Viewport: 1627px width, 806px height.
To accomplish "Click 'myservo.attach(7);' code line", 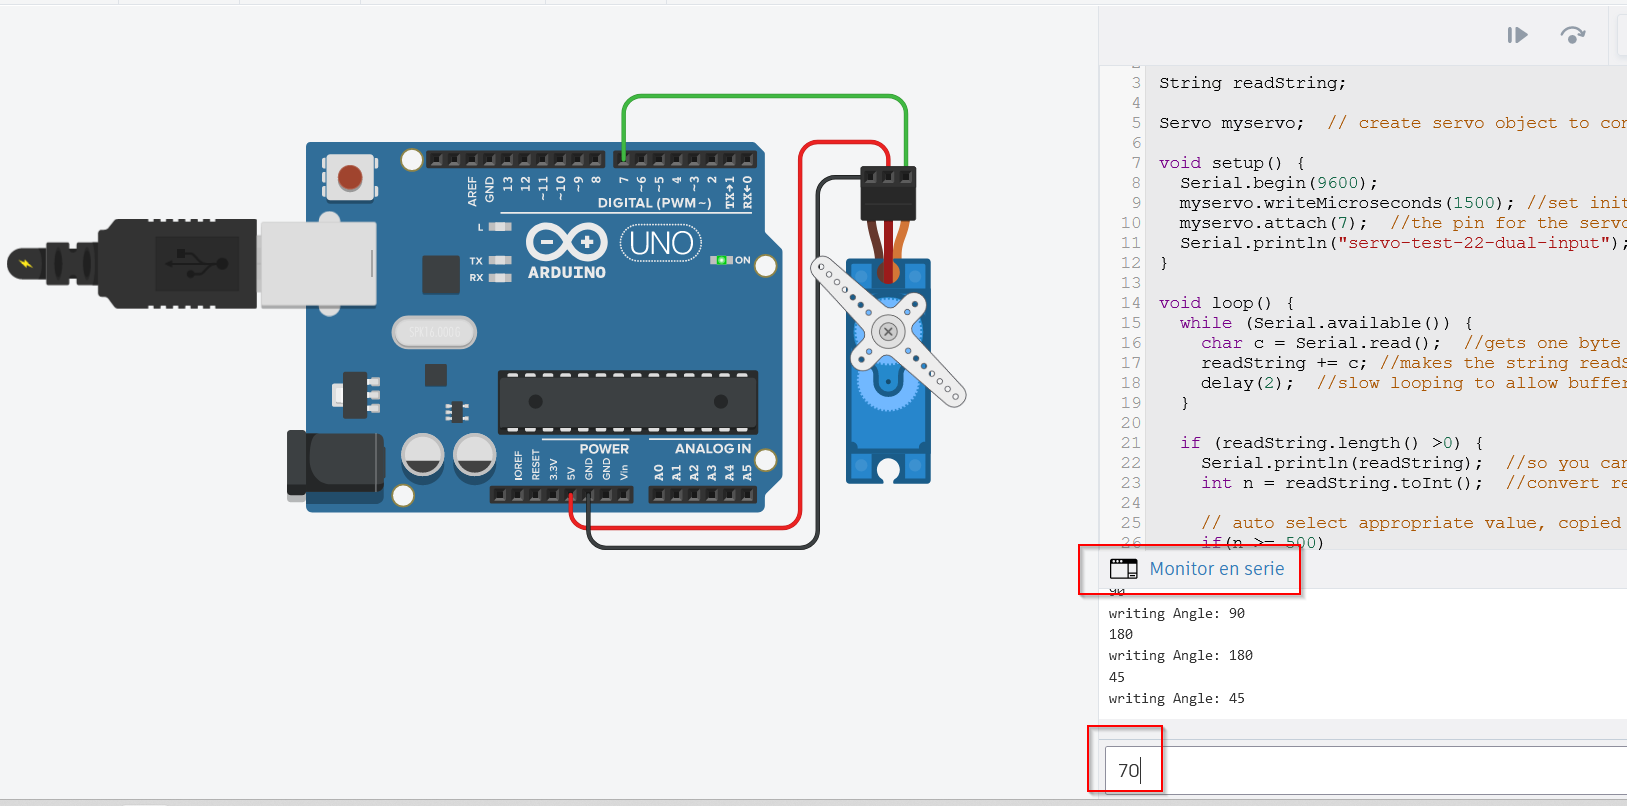I will point(1273,223).
